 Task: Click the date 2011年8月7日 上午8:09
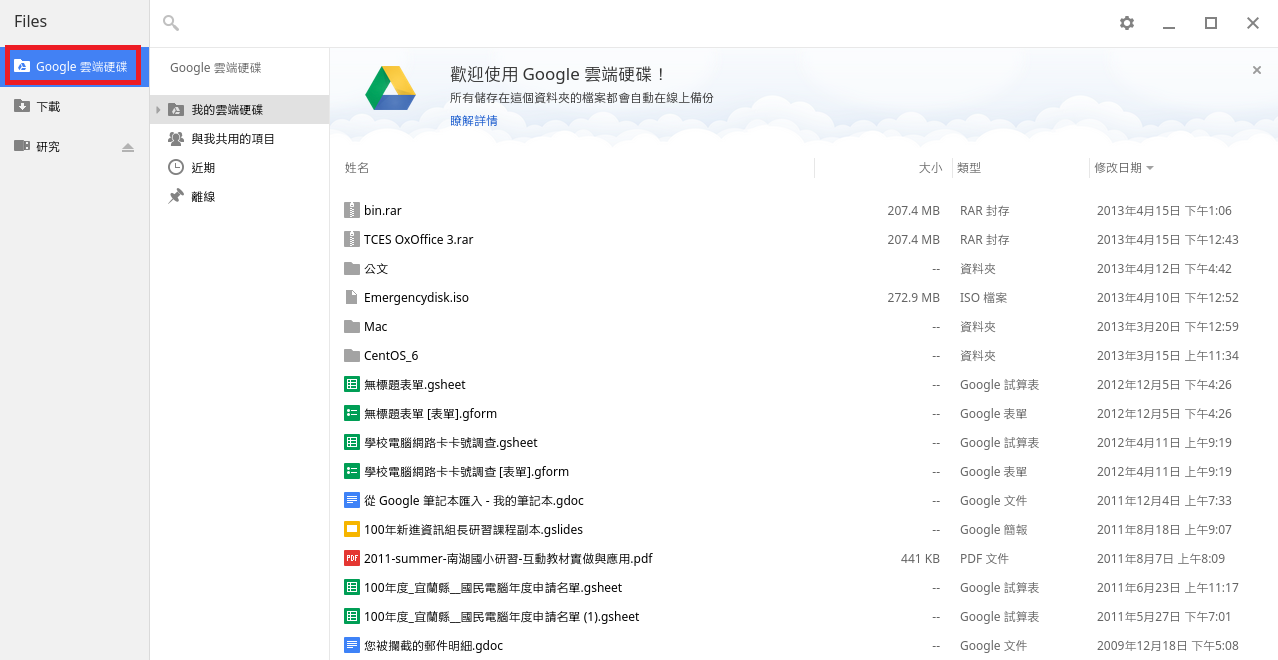(x=1161, y=559)
